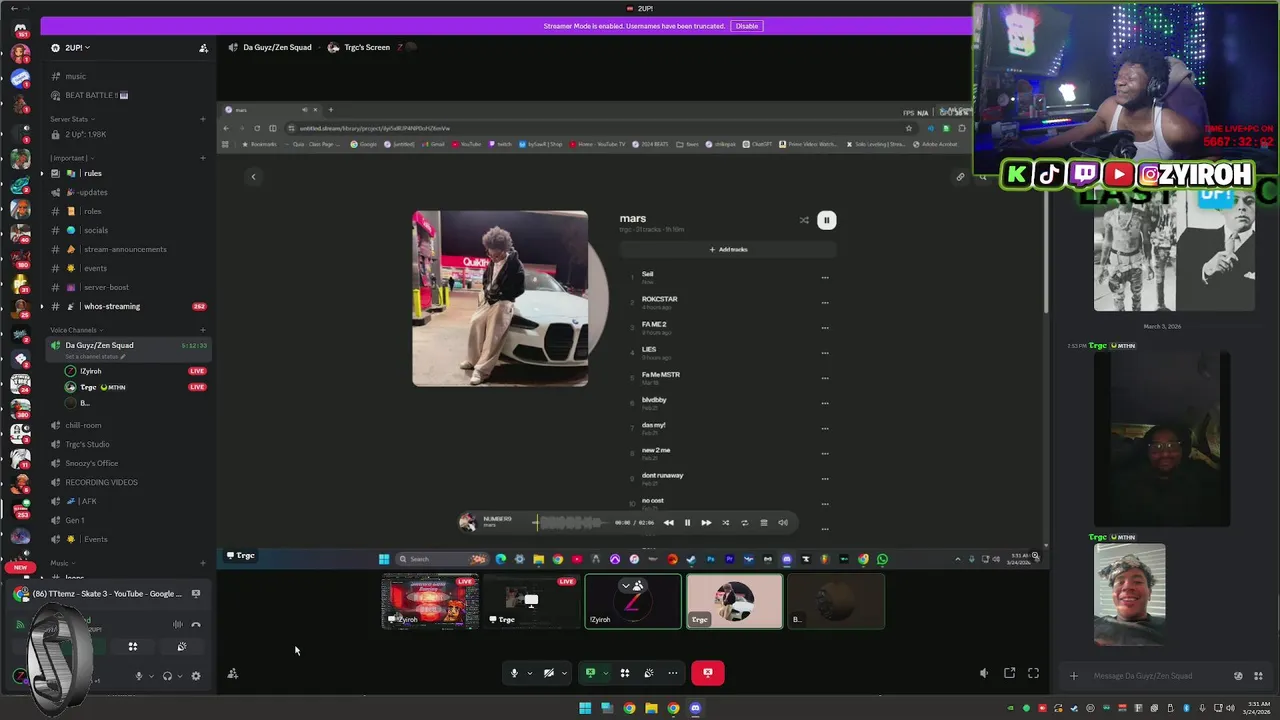Image resolution: width=1280 pixels, height=720 pixels.
Task: Expand microphone options arrow in call controls
Action: [529, 673]
